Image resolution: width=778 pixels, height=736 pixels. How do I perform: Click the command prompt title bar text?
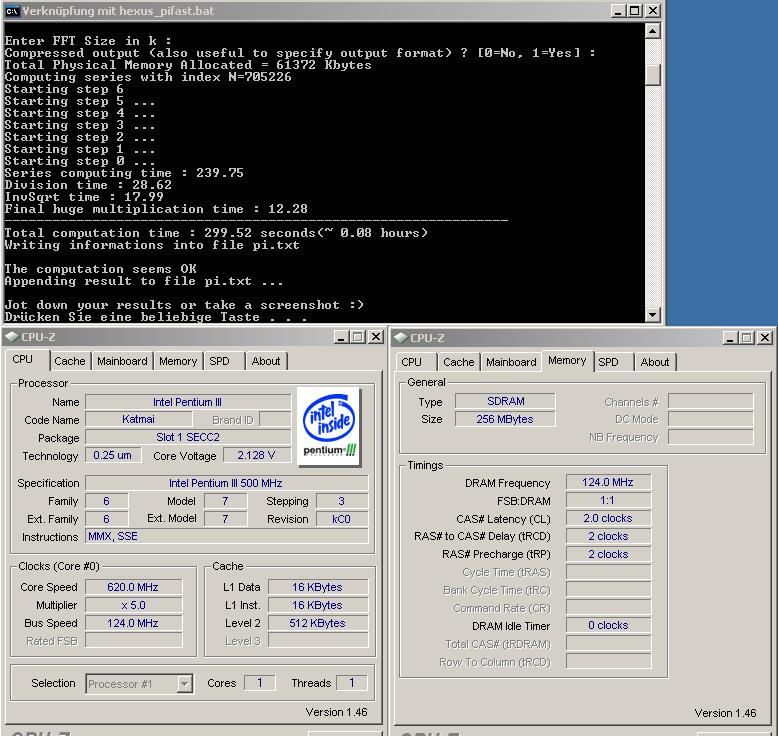click(118, 11)
